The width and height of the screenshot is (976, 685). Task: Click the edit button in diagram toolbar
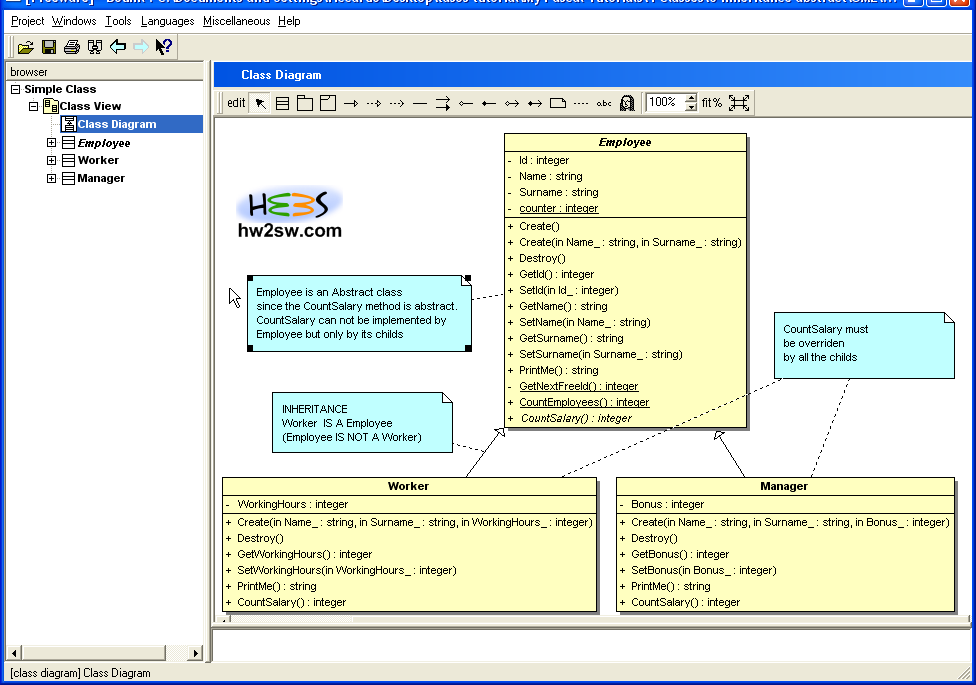[x=236, y=103]
